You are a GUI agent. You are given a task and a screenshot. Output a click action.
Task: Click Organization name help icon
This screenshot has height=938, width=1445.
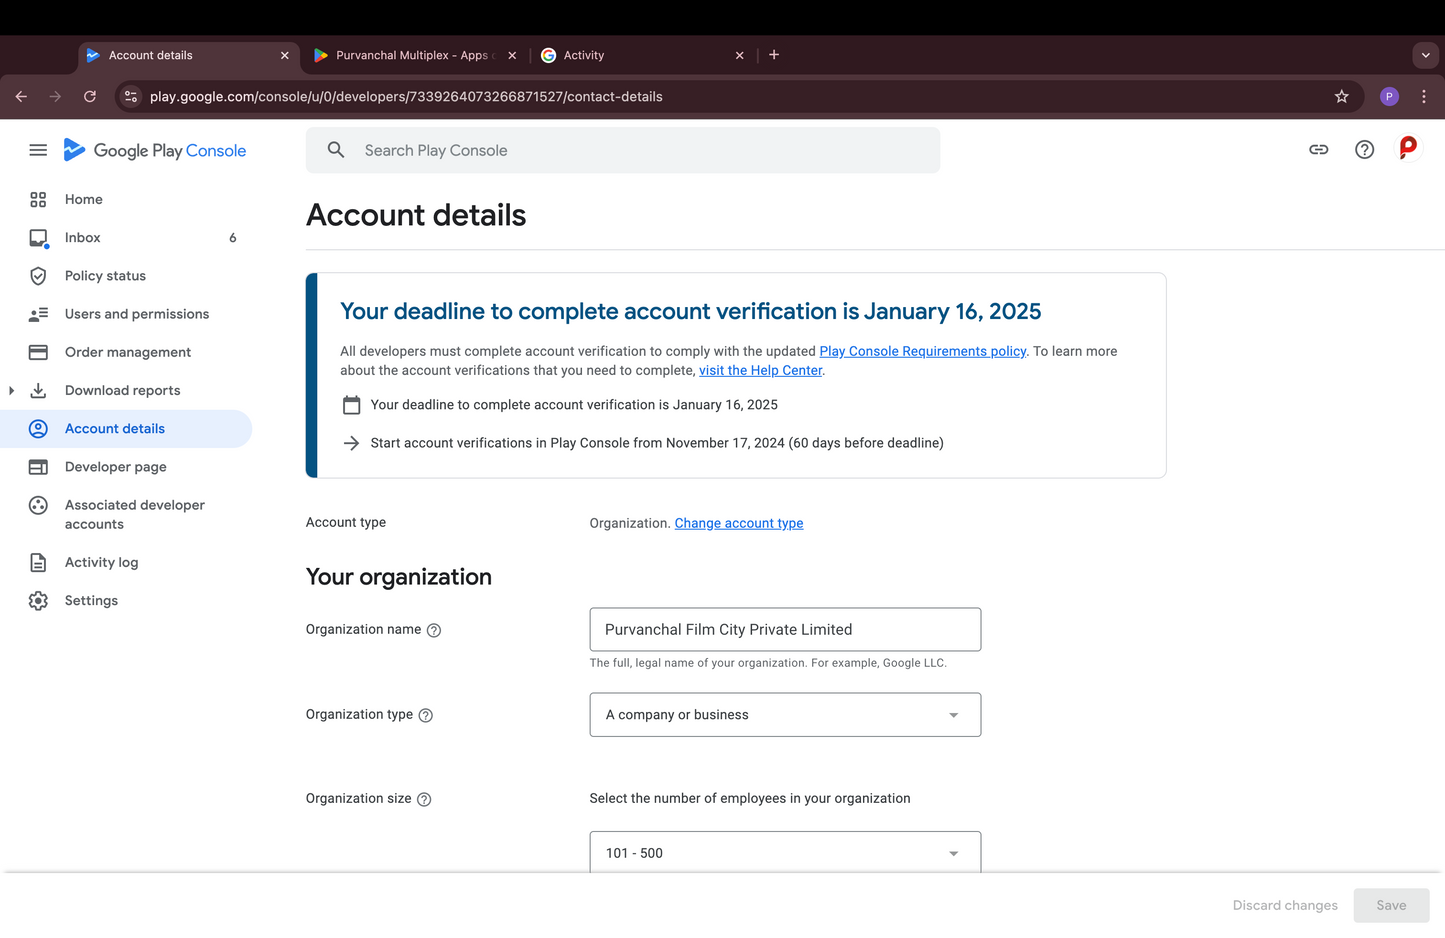click(434, 631)
